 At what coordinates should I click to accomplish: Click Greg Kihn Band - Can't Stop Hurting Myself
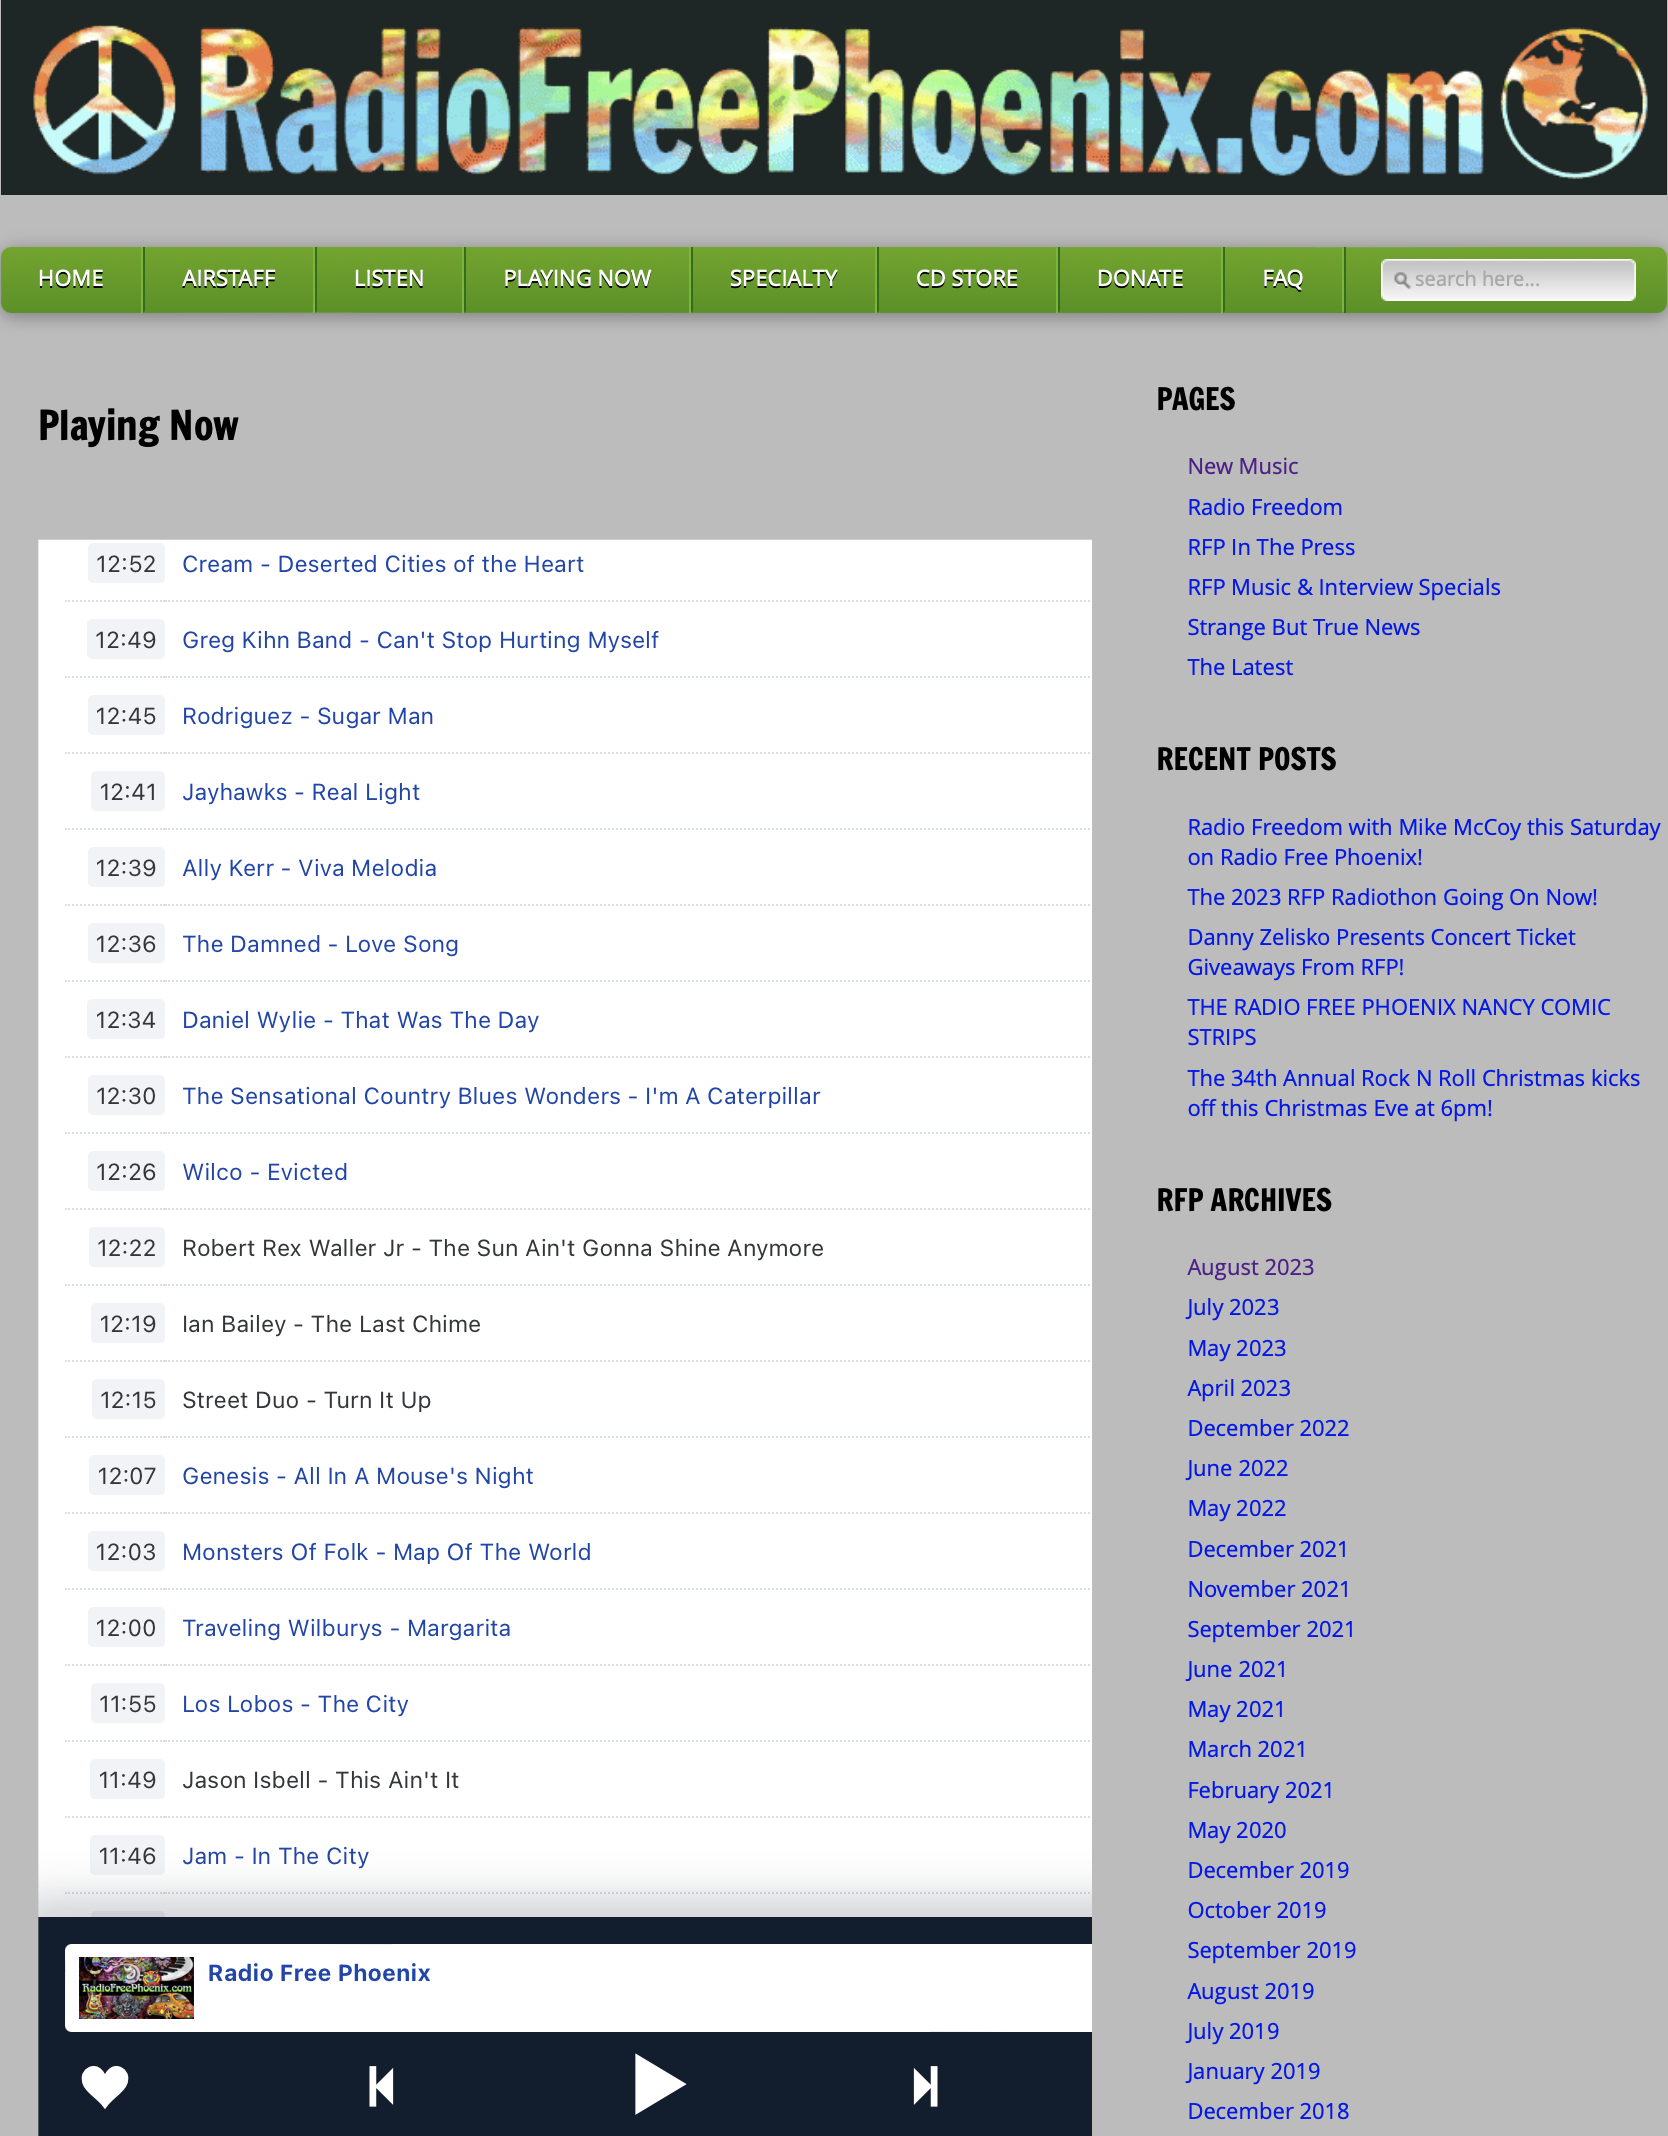[420, 640]
